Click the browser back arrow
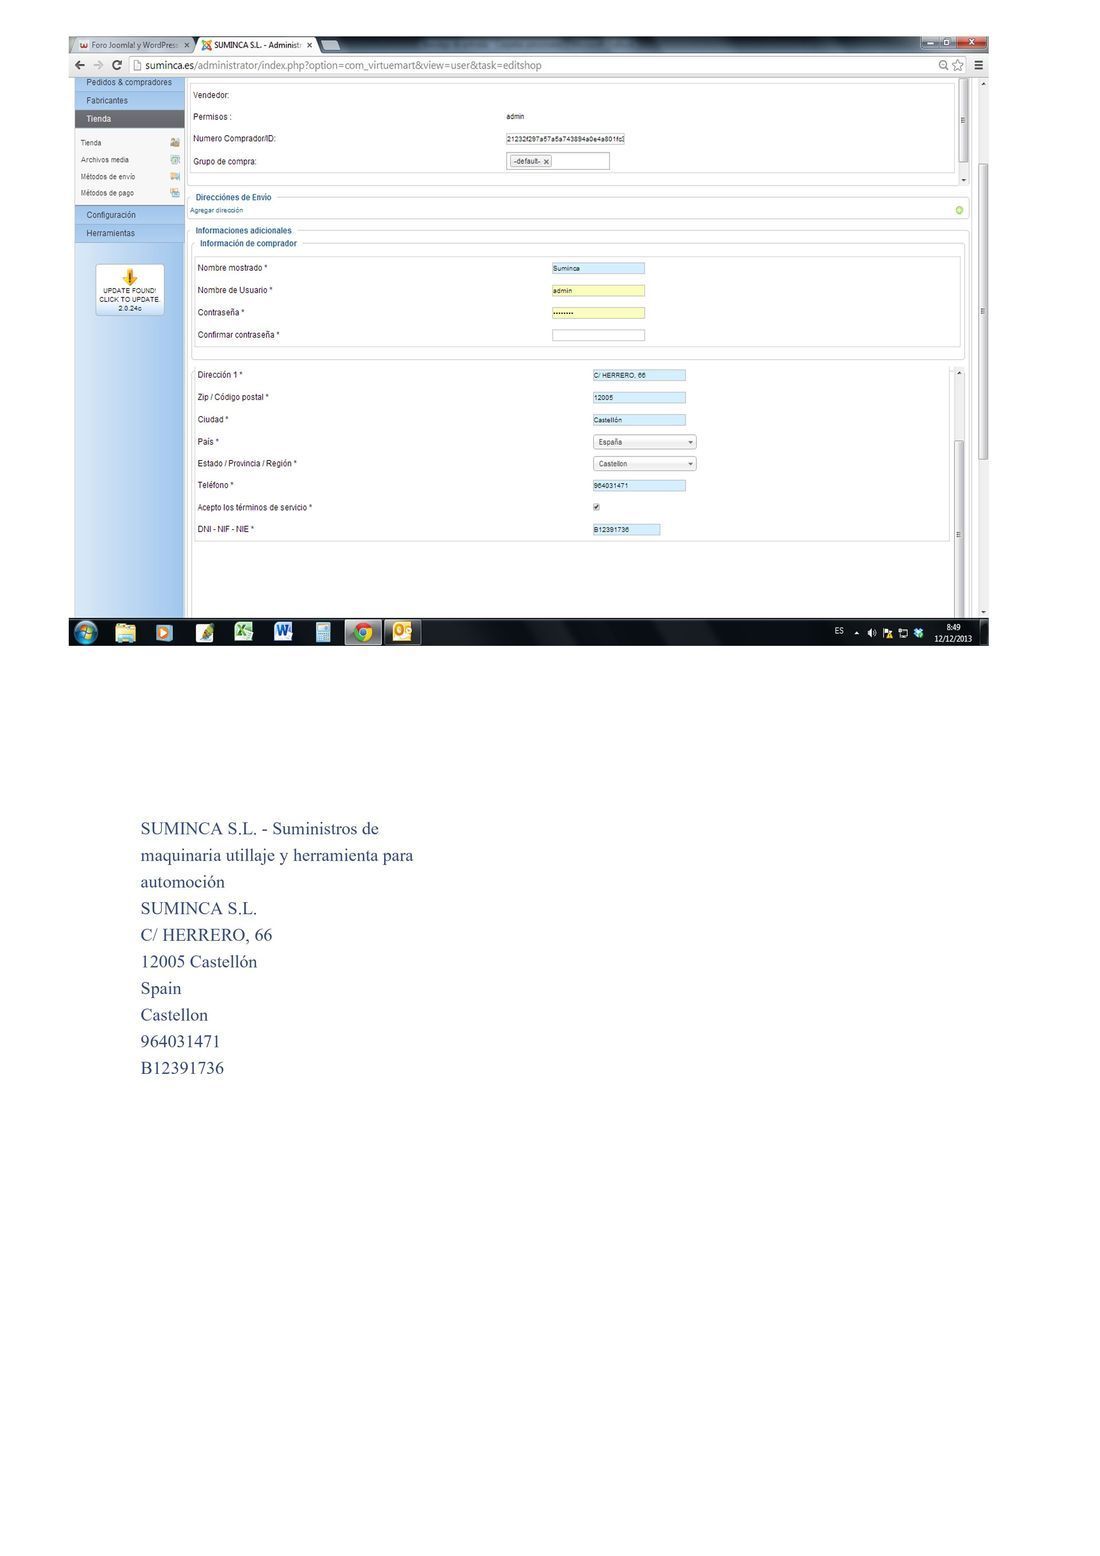Image resolution: width=1100 pixels, height=1556 pixels. click(x=80, y=65)
